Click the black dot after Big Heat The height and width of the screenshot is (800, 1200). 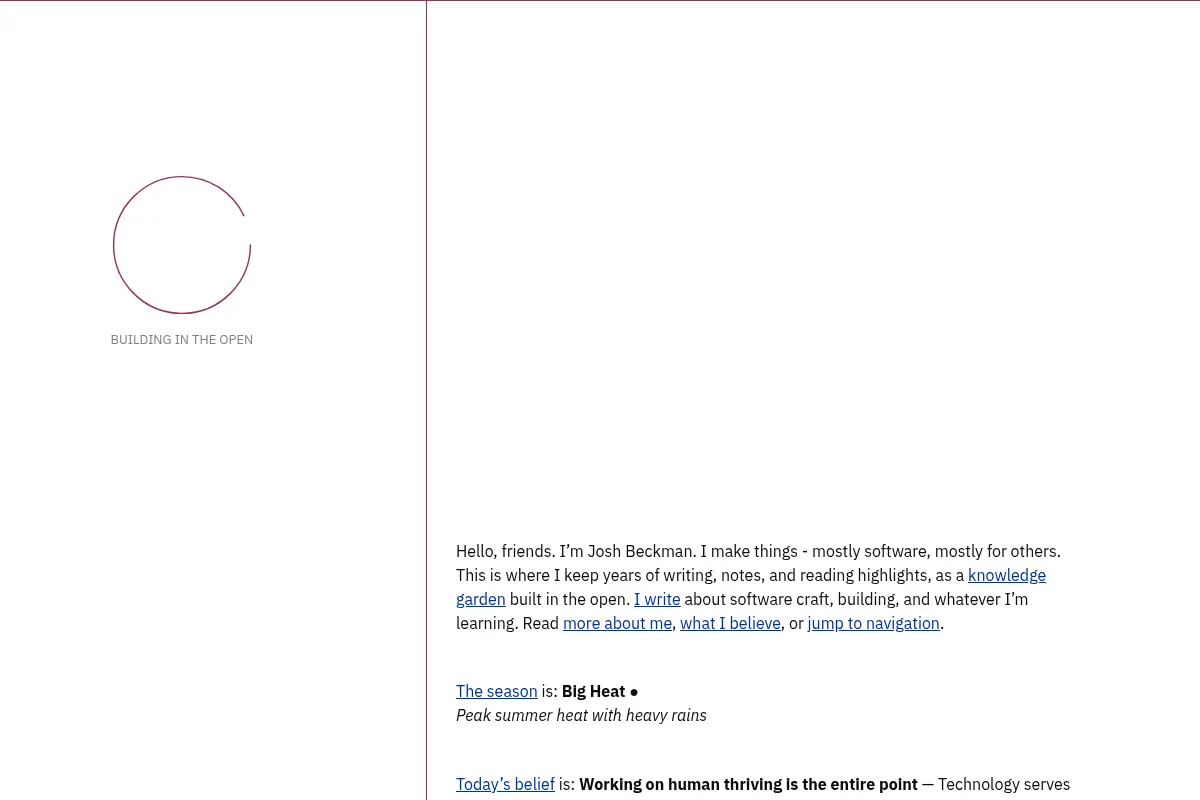(634, 692)
